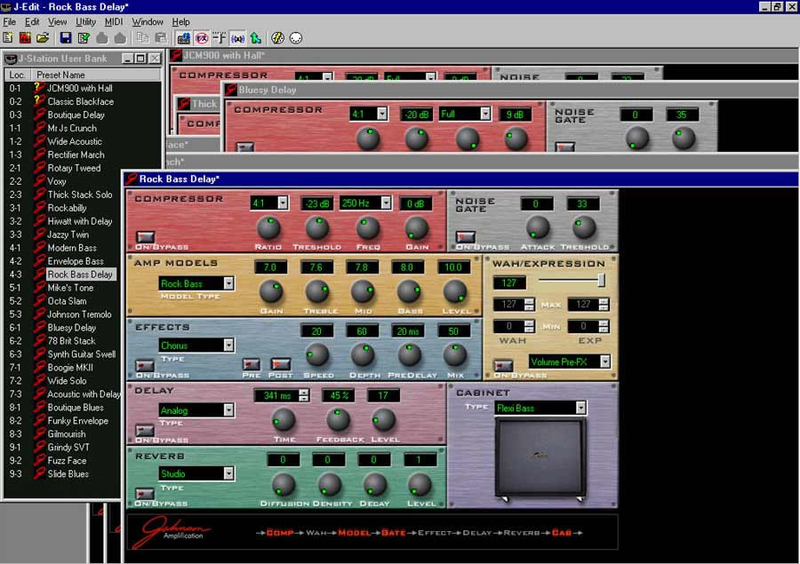Open the MIDI menu
Image resolution: width=800 pixels, height=564 pixels.
click(x=113, y=22)
